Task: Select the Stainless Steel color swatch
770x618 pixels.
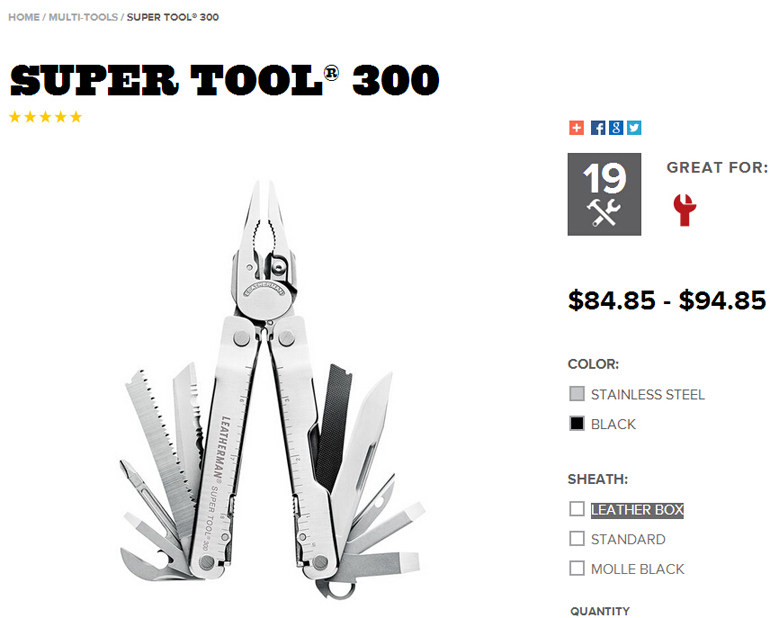Action: [577, 393]
